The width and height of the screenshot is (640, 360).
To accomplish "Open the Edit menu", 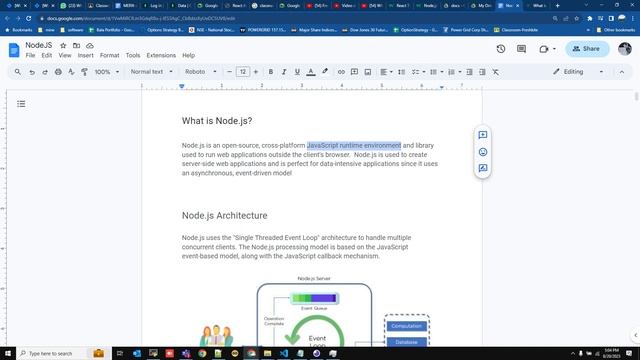I will click(47, 55).
